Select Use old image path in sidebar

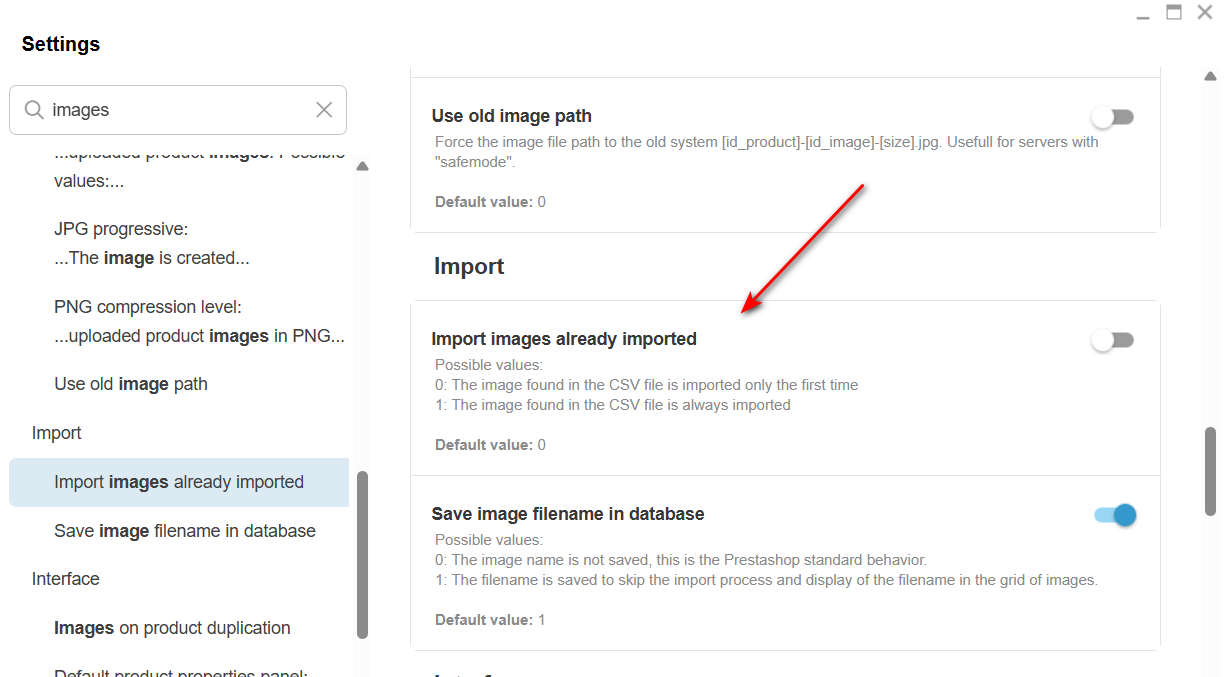pos(131,384)
